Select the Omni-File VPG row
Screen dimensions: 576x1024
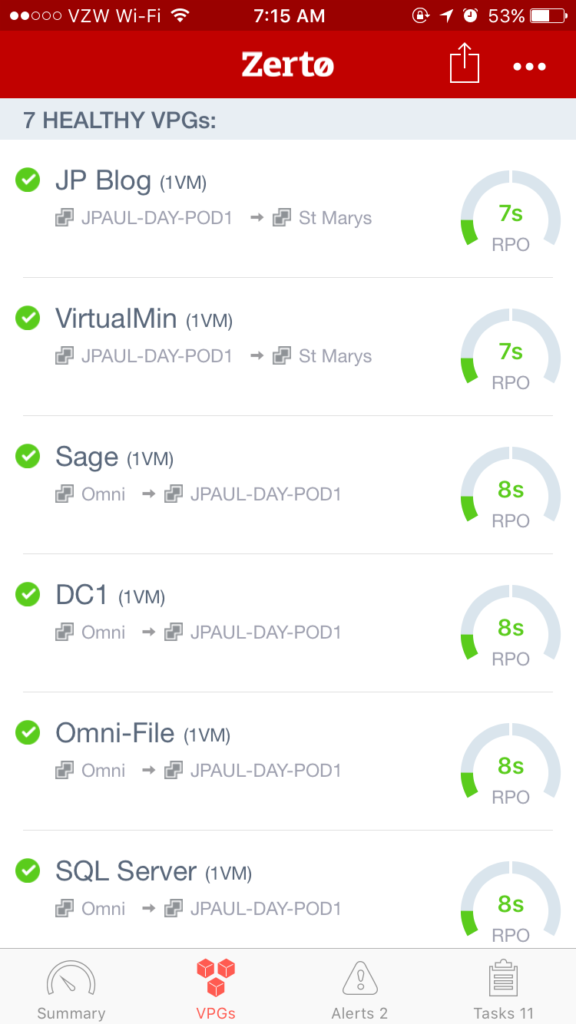(288, 762)
